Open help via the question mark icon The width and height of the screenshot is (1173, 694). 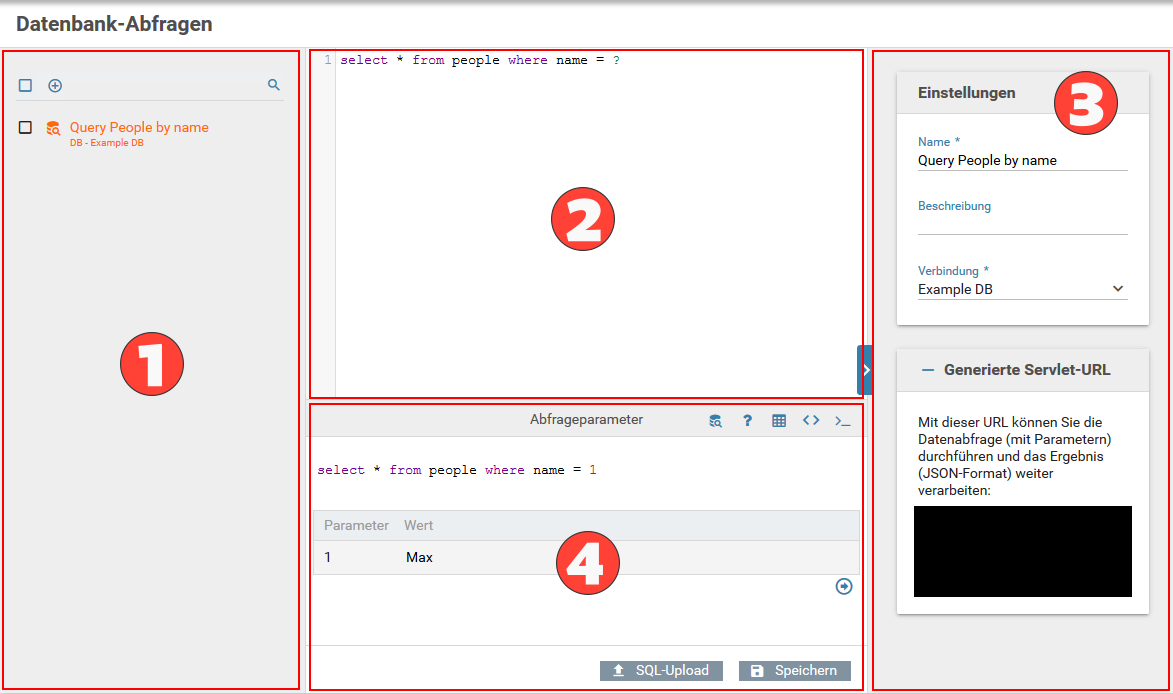[747, 421]
